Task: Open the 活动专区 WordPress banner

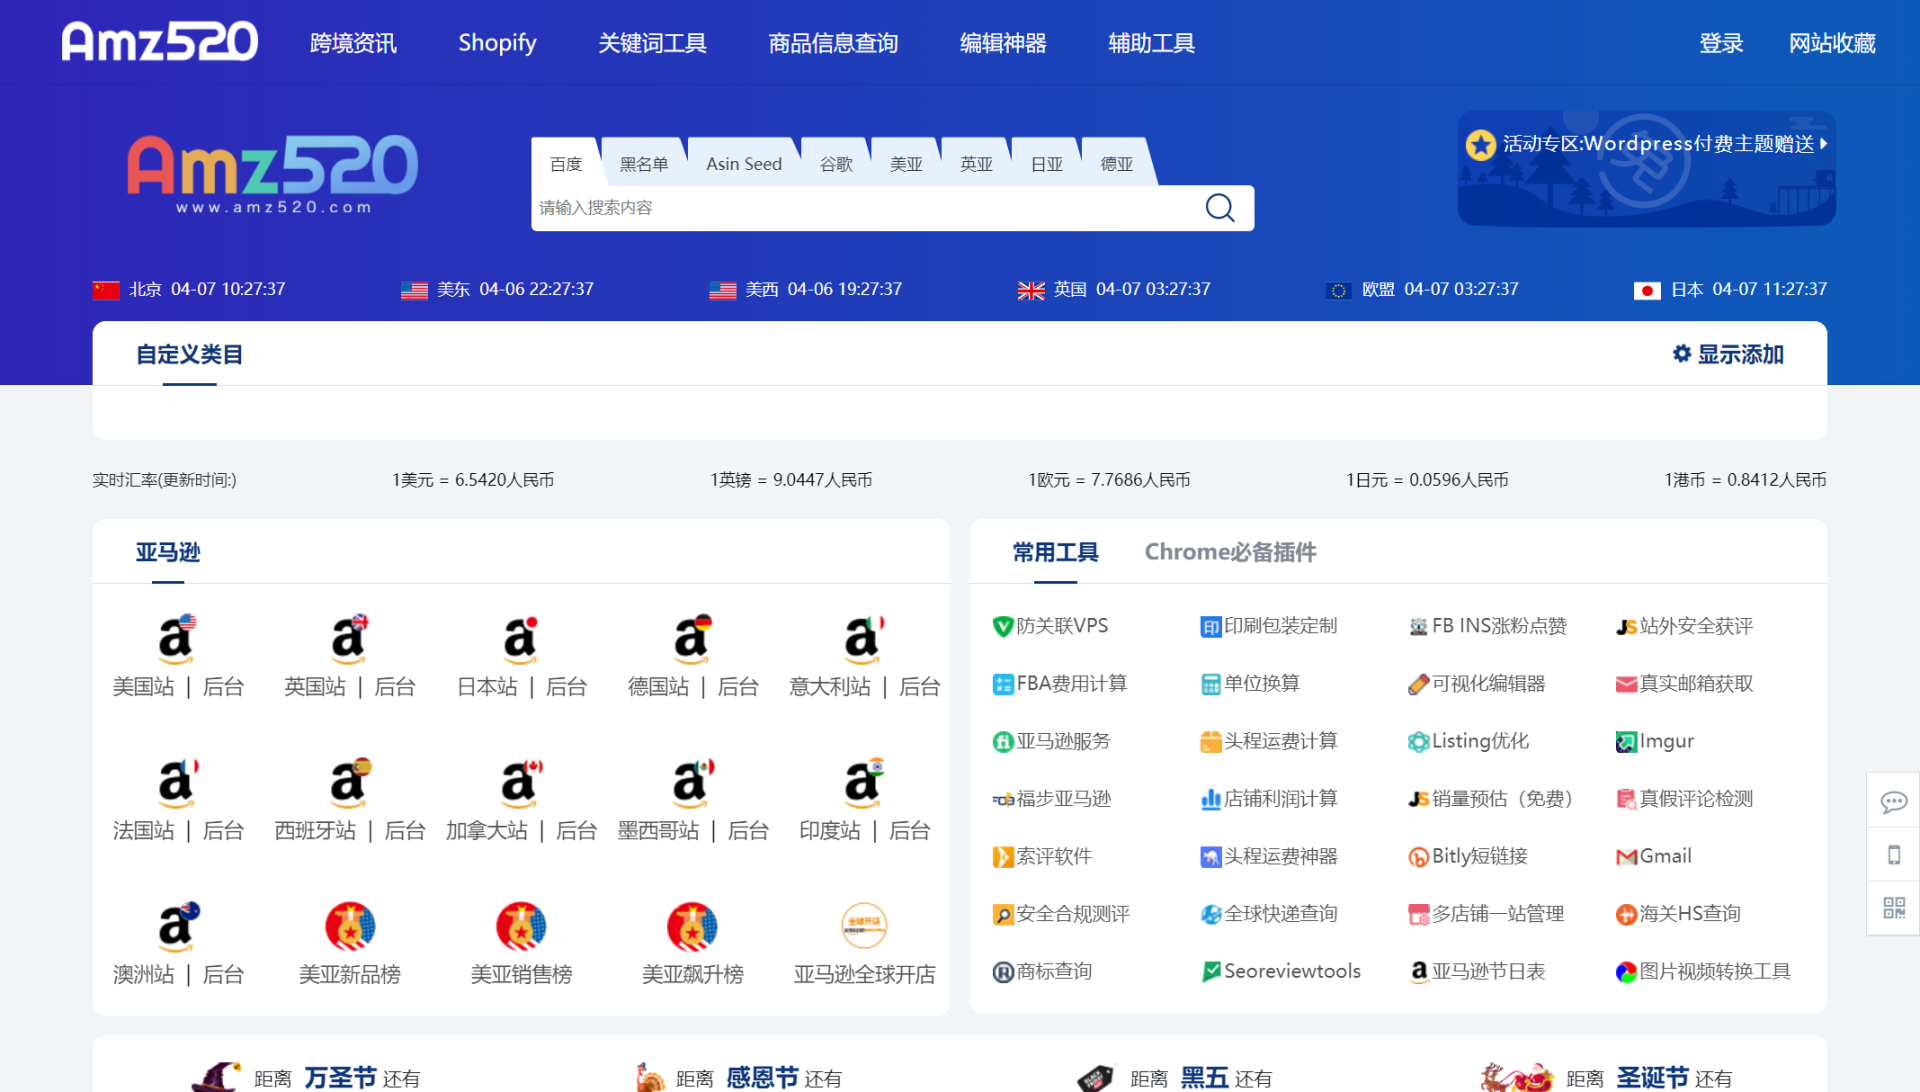Action: point(1646,168)
